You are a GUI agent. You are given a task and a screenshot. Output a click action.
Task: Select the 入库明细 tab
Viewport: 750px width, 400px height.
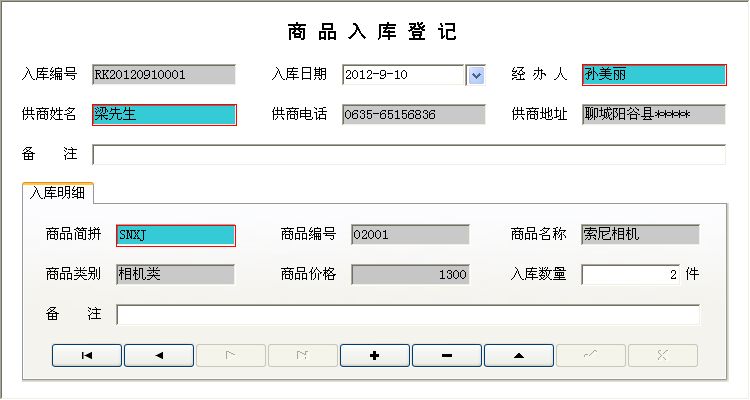click(57, 193)
